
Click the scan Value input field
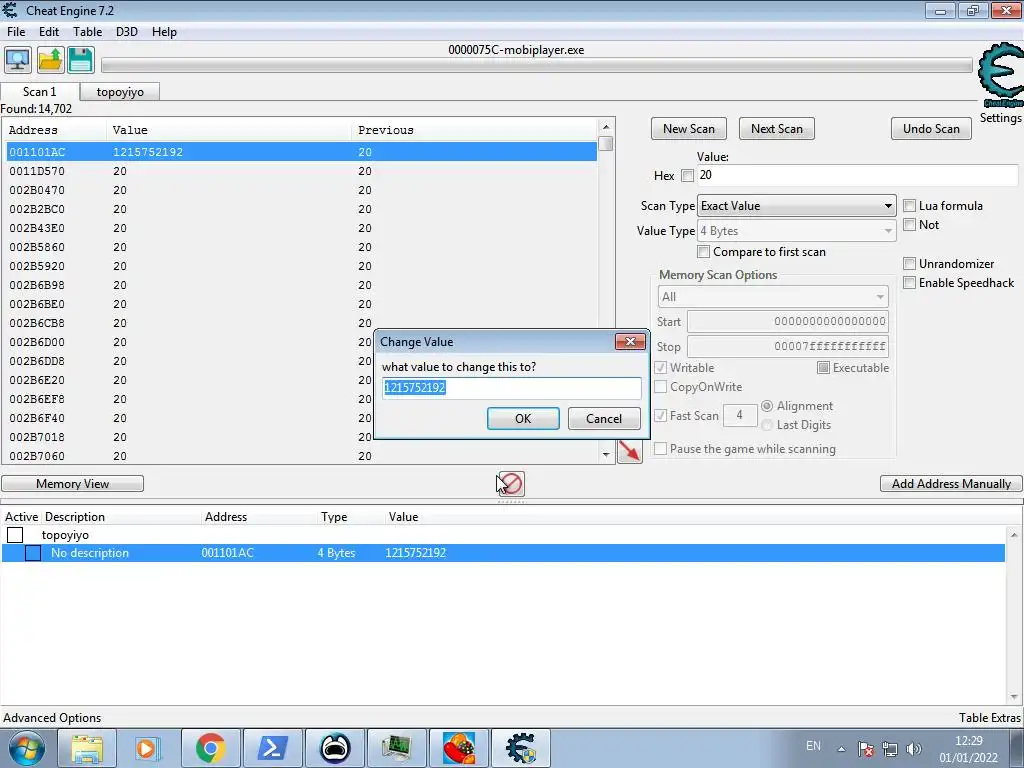(x=857, y=175)
